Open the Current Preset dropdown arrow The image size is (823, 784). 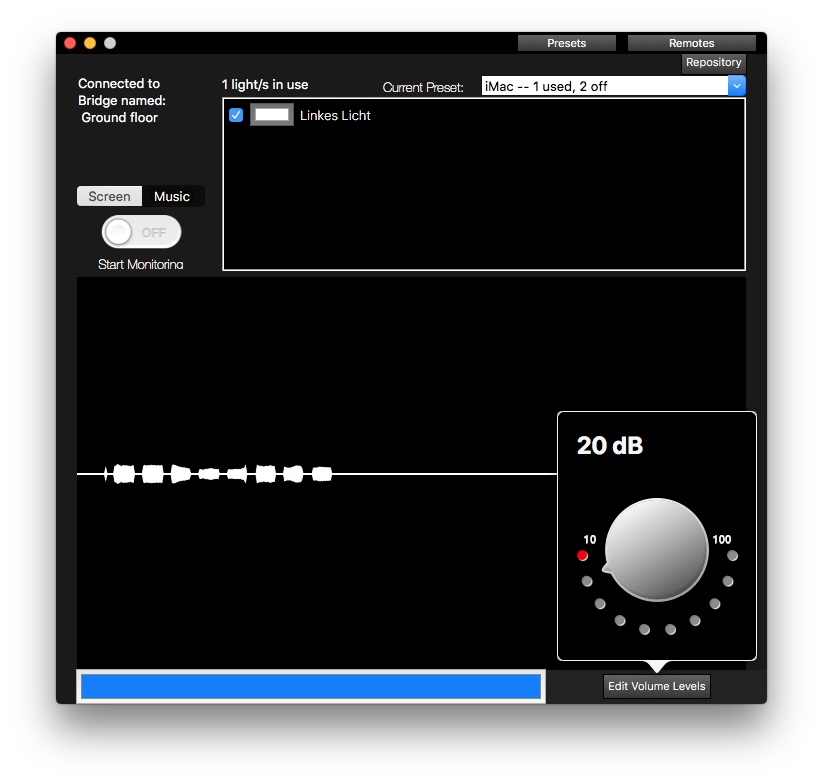pyautogui.click(x=736, y=86)
